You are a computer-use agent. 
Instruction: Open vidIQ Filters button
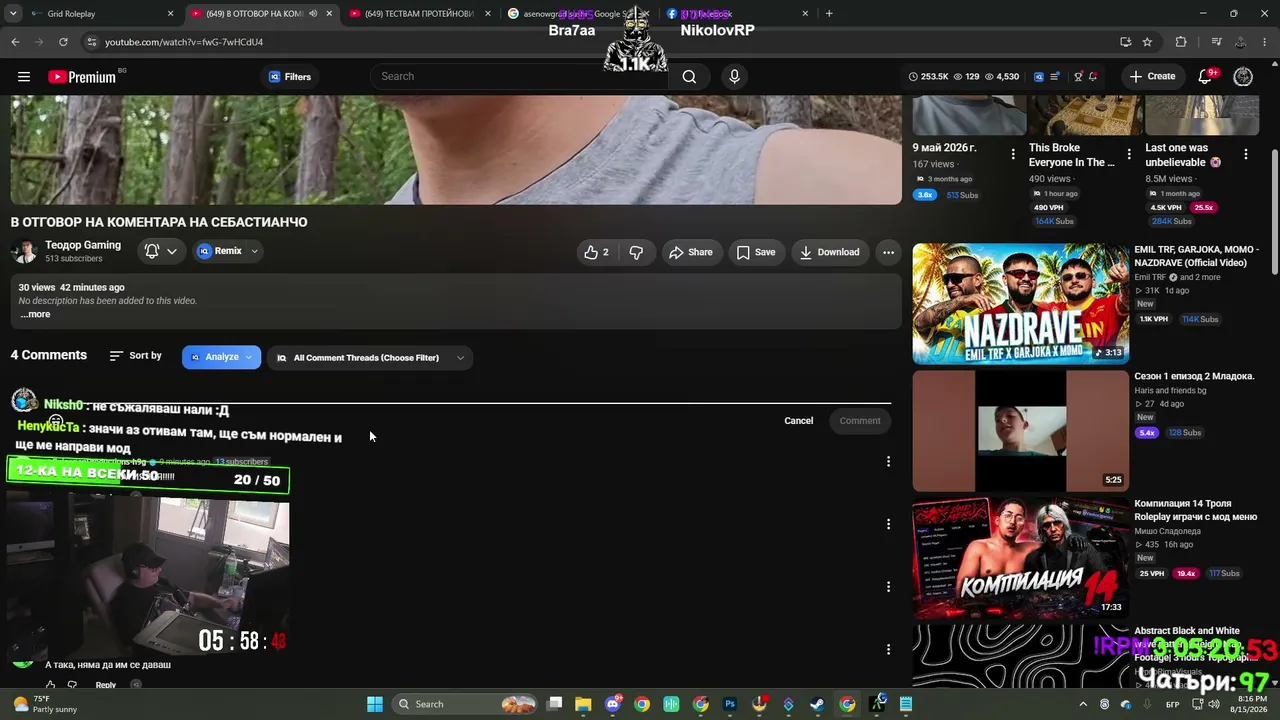[290, 77]
